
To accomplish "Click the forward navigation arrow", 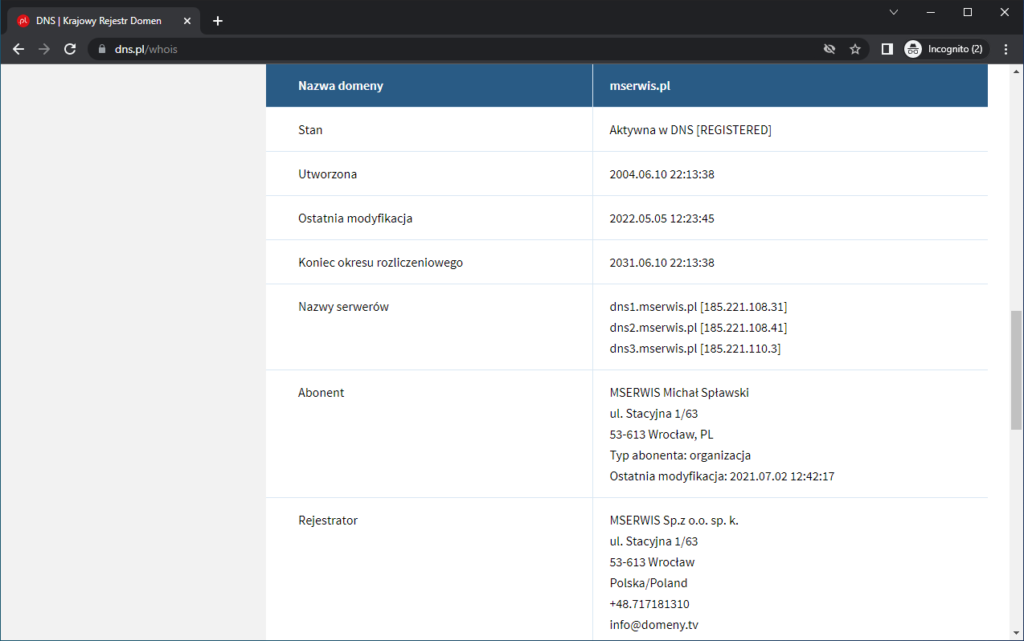I will click(x=43, y=48).
